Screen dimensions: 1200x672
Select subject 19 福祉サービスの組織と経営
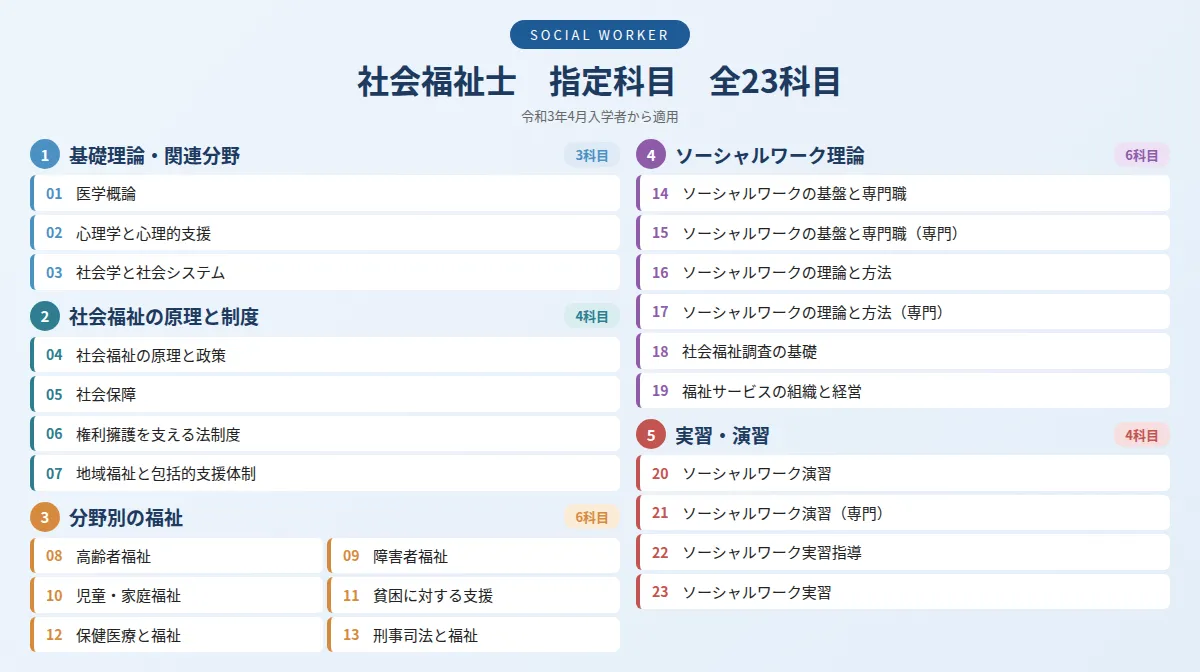click(x=903, y=391)
